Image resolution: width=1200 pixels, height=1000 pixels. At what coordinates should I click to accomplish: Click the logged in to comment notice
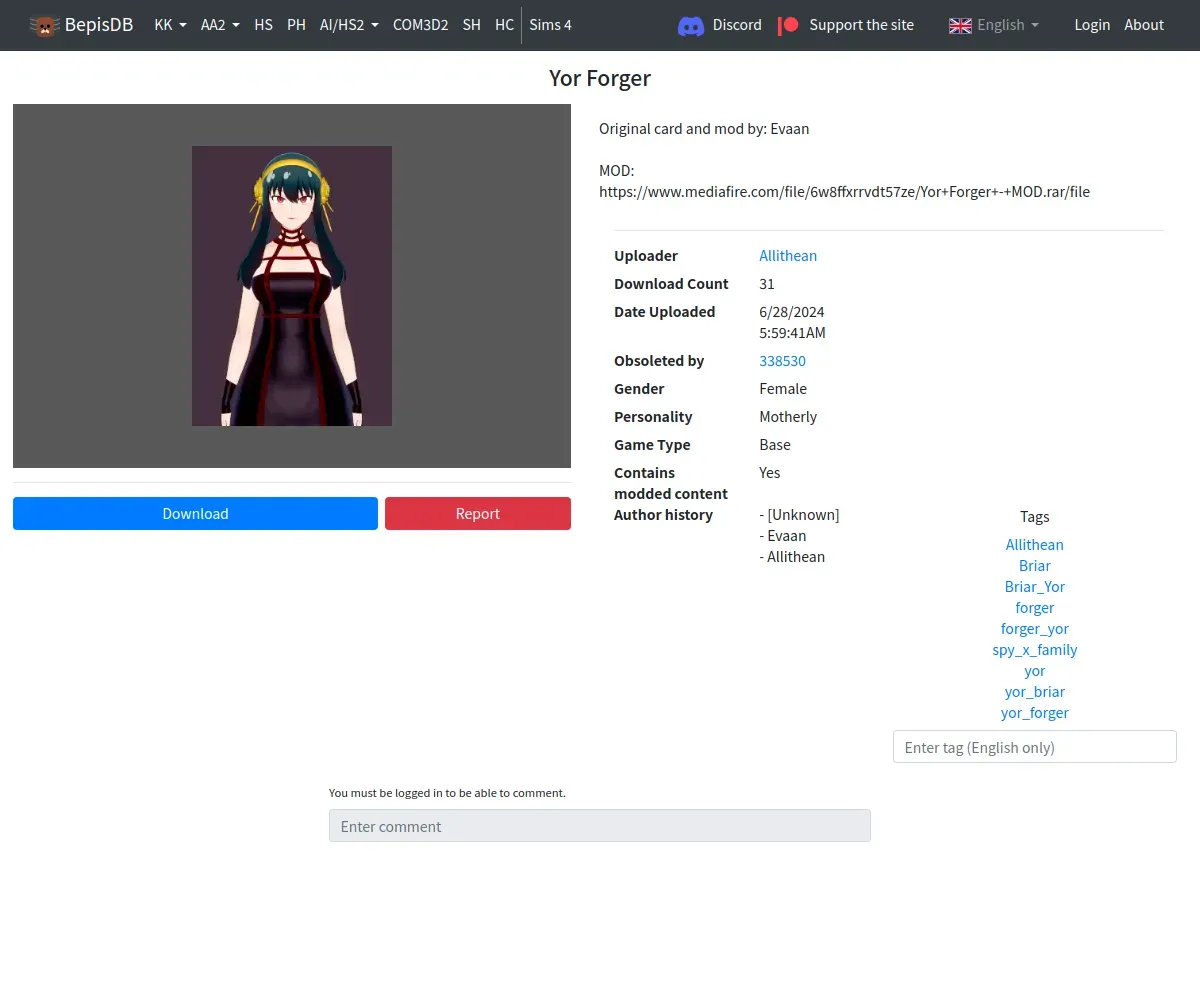[447, 793]
